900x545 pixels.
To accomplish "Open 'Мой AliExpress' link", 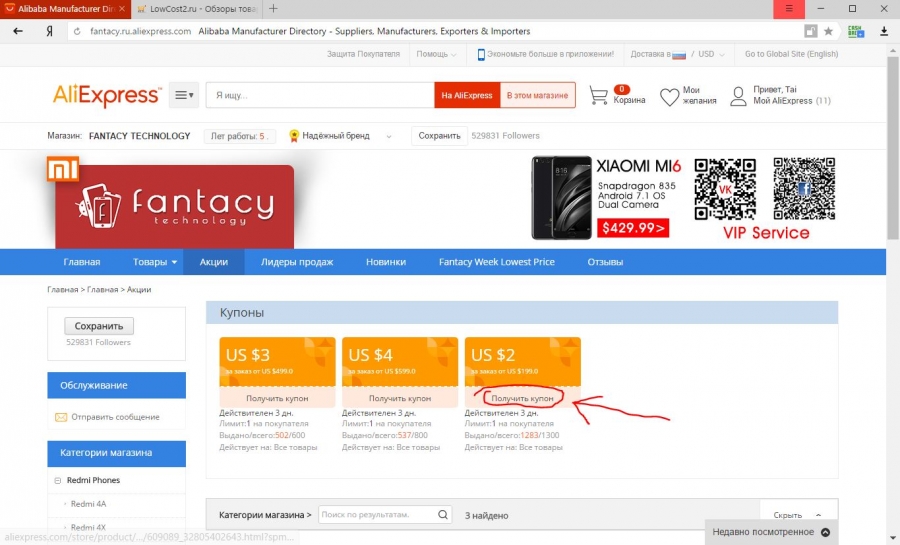I will tap(782, 101).
